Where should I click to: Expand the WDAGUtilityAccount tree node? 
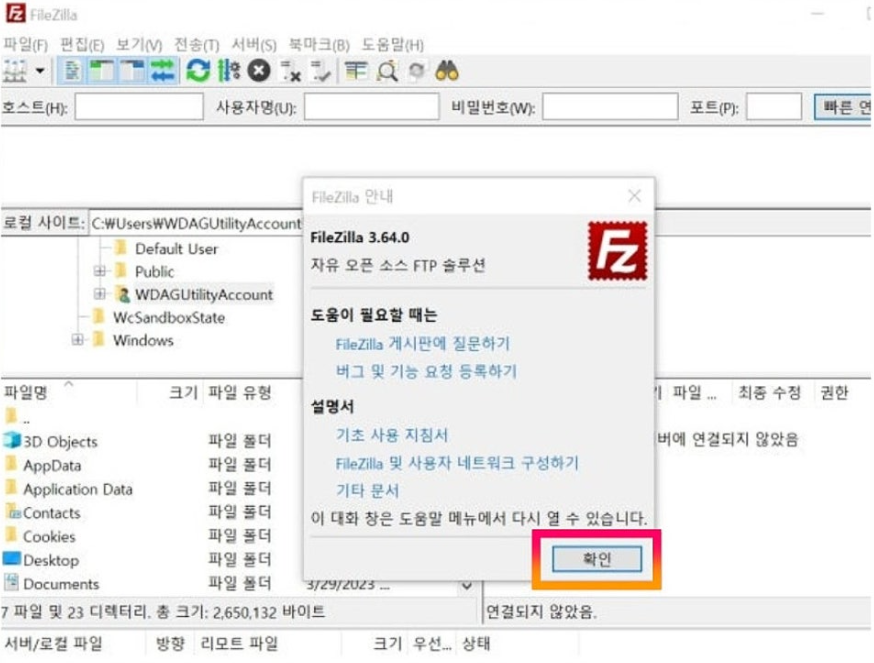[x=100, y=293]
